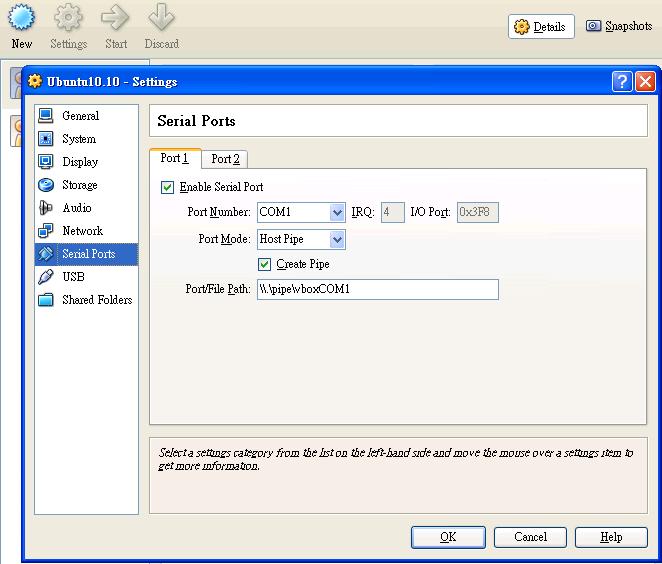Open USB settings label
Image resolution: width=662 pixels, height=564 pixels.
(73, 277)
